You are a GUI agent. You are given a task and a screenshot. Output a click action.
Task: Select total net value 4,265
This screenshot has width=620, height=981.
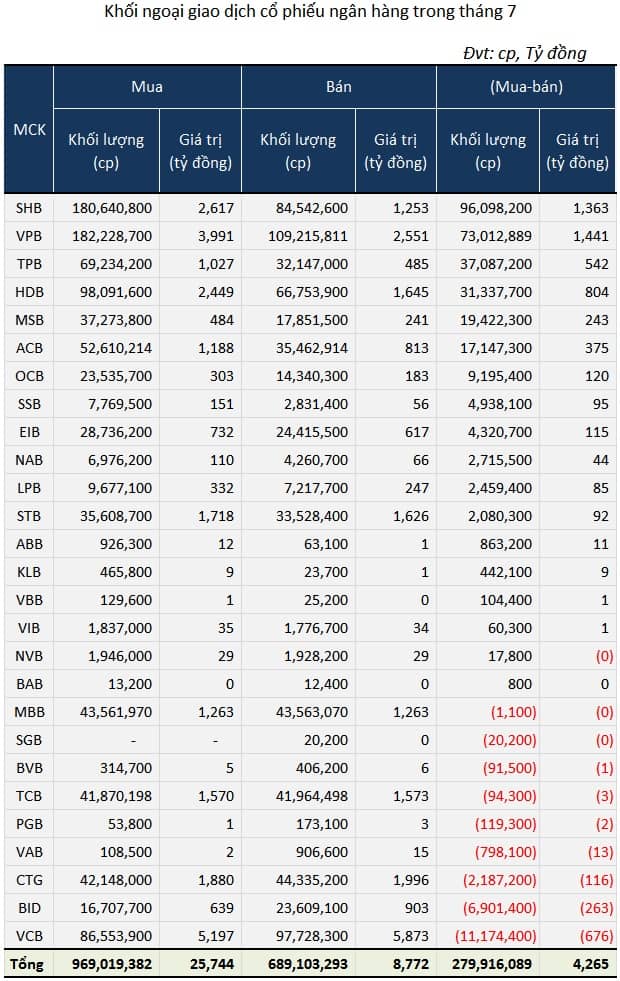tap(591, 964)
